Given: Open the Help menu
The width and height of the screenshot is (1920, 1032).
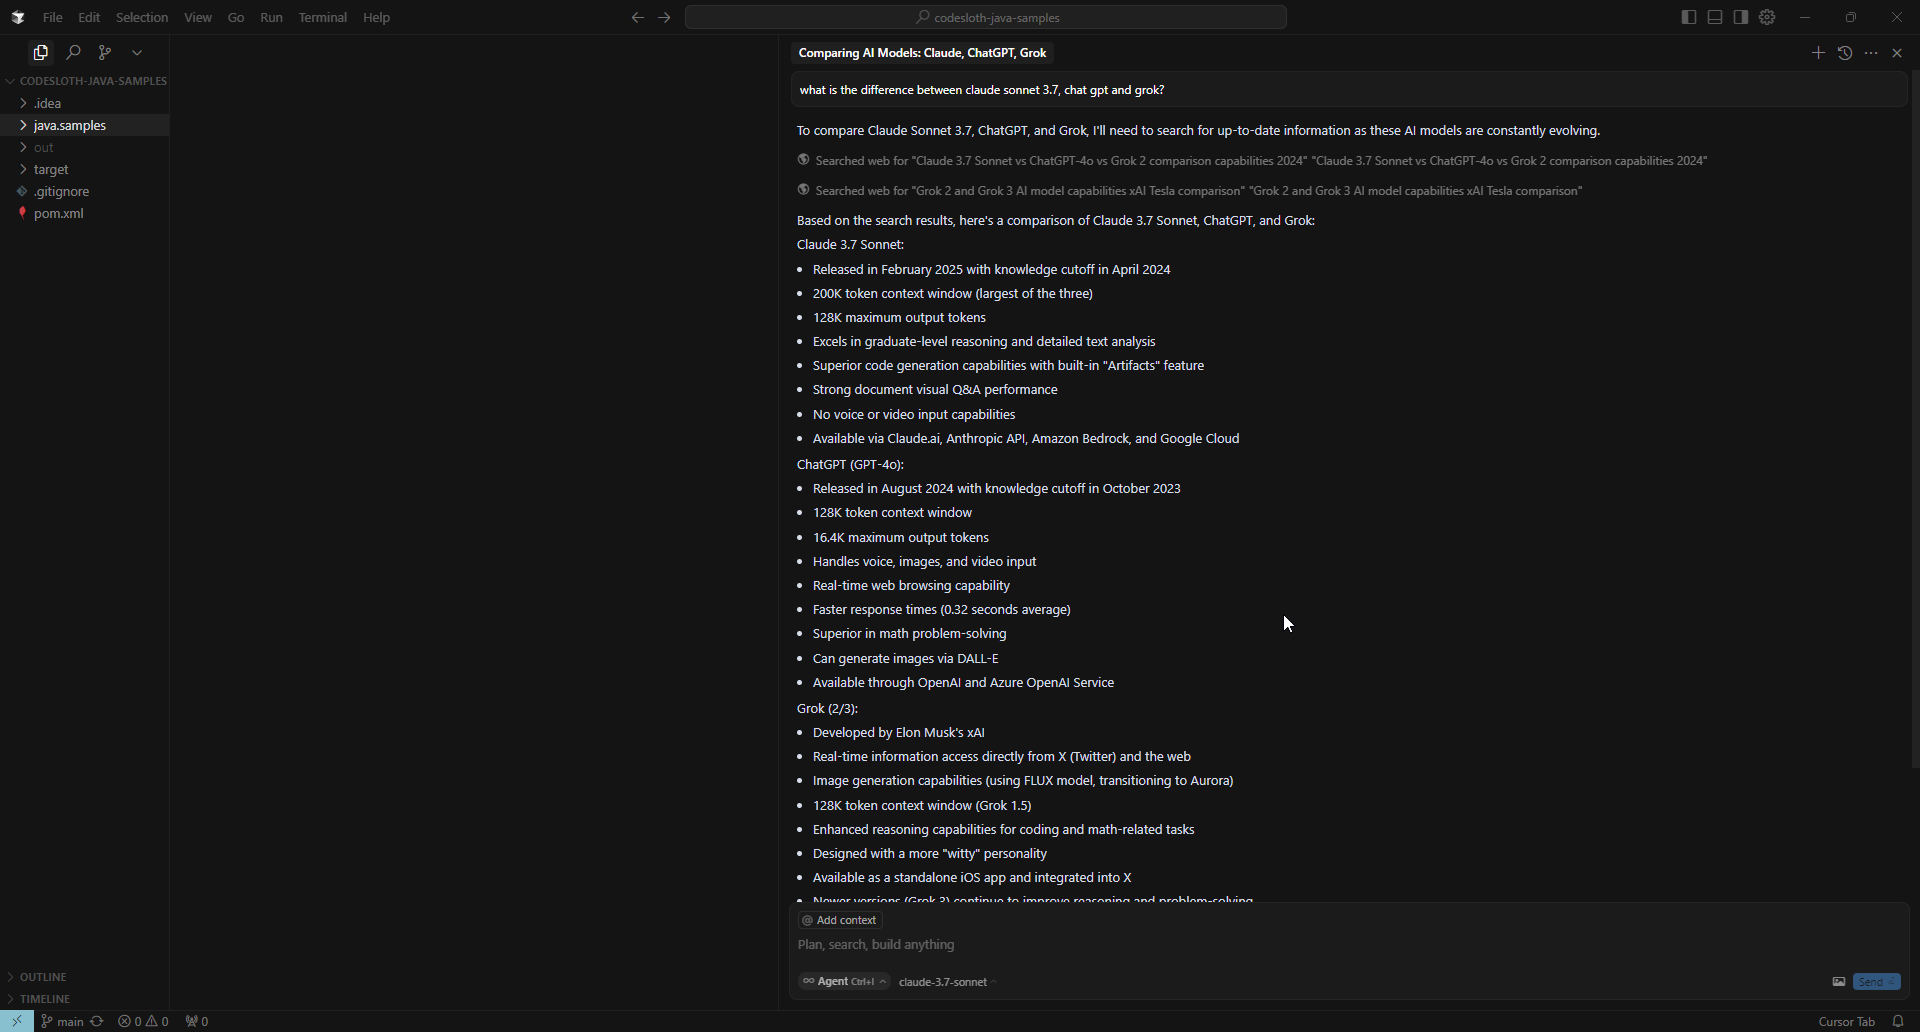Looking at the screenshot, I should click(376, 17).
